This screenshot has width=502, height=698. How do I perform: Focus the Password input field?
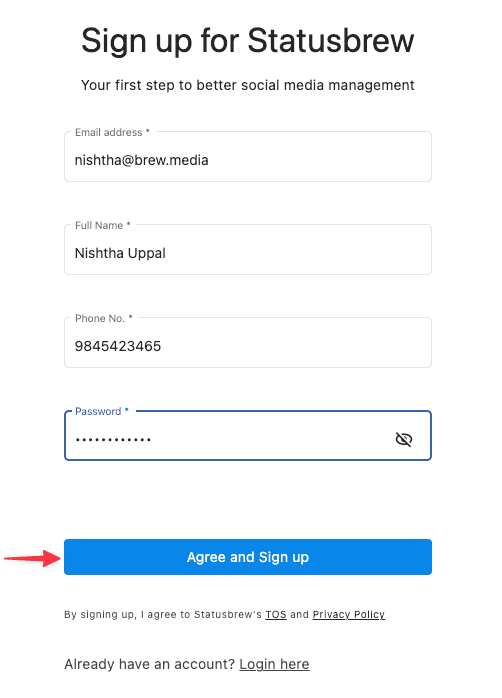click(x=248, y=436)
